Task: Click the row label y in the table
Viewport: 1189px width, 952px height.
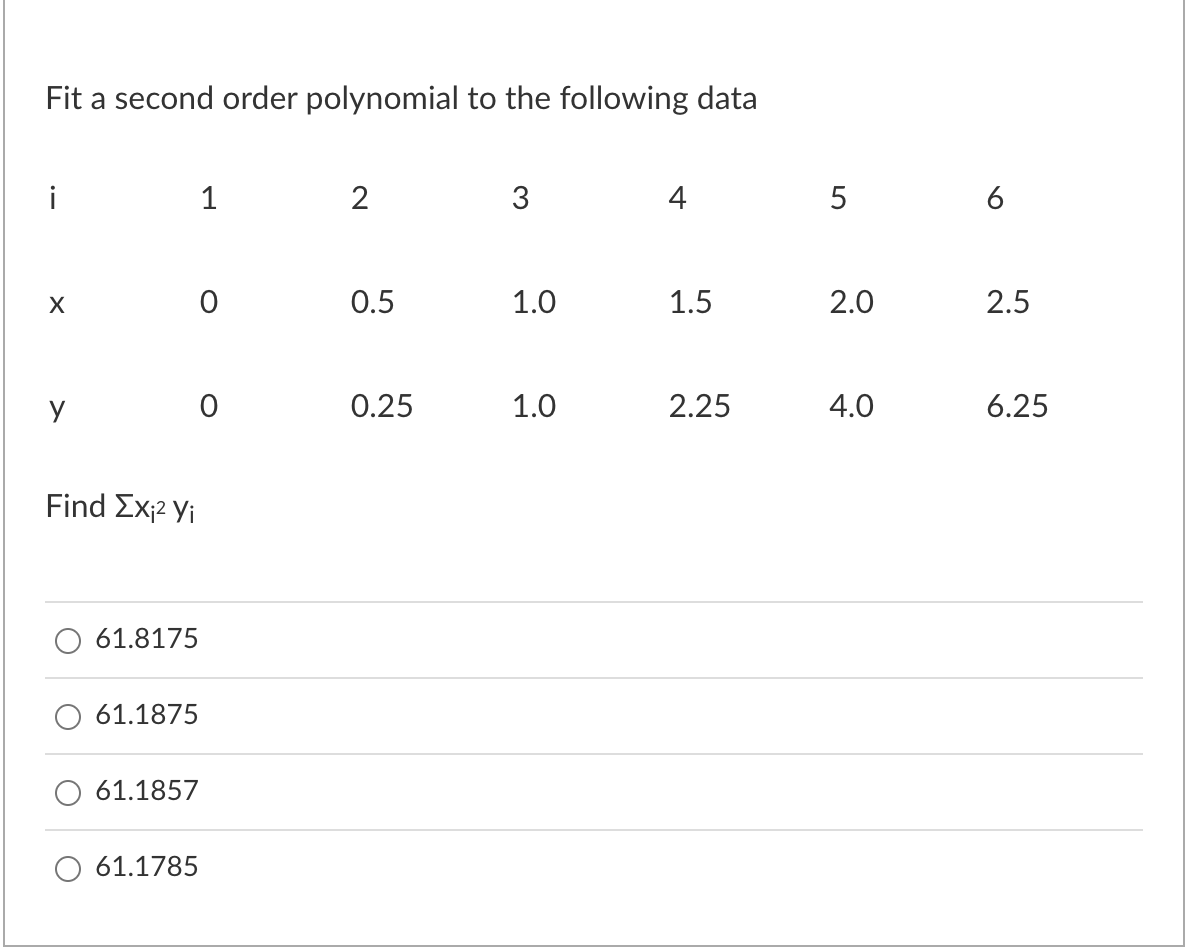Action: click(x=54, y=407)
